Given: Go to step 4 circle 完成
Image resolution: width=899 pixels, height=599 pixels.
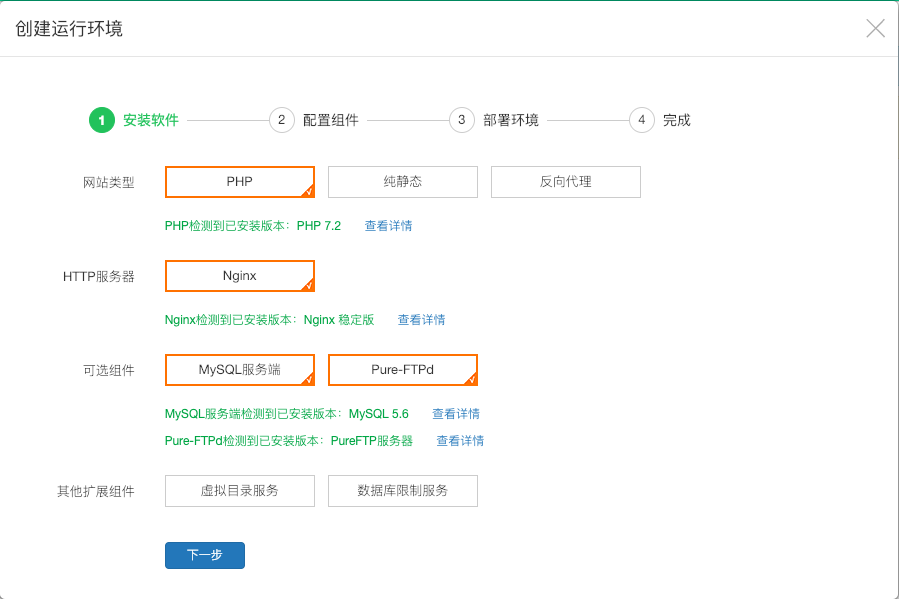Looking at the screenshot, I should 642,120.
